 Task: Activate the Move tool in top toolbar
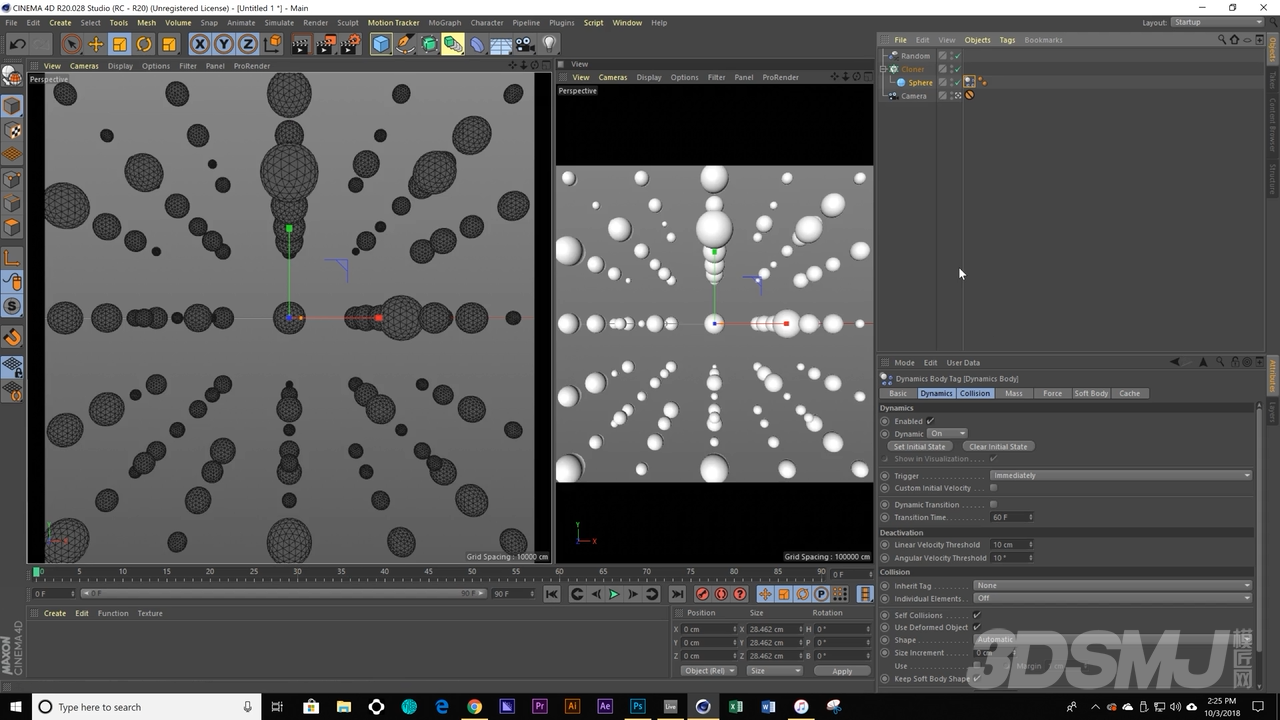96,44
